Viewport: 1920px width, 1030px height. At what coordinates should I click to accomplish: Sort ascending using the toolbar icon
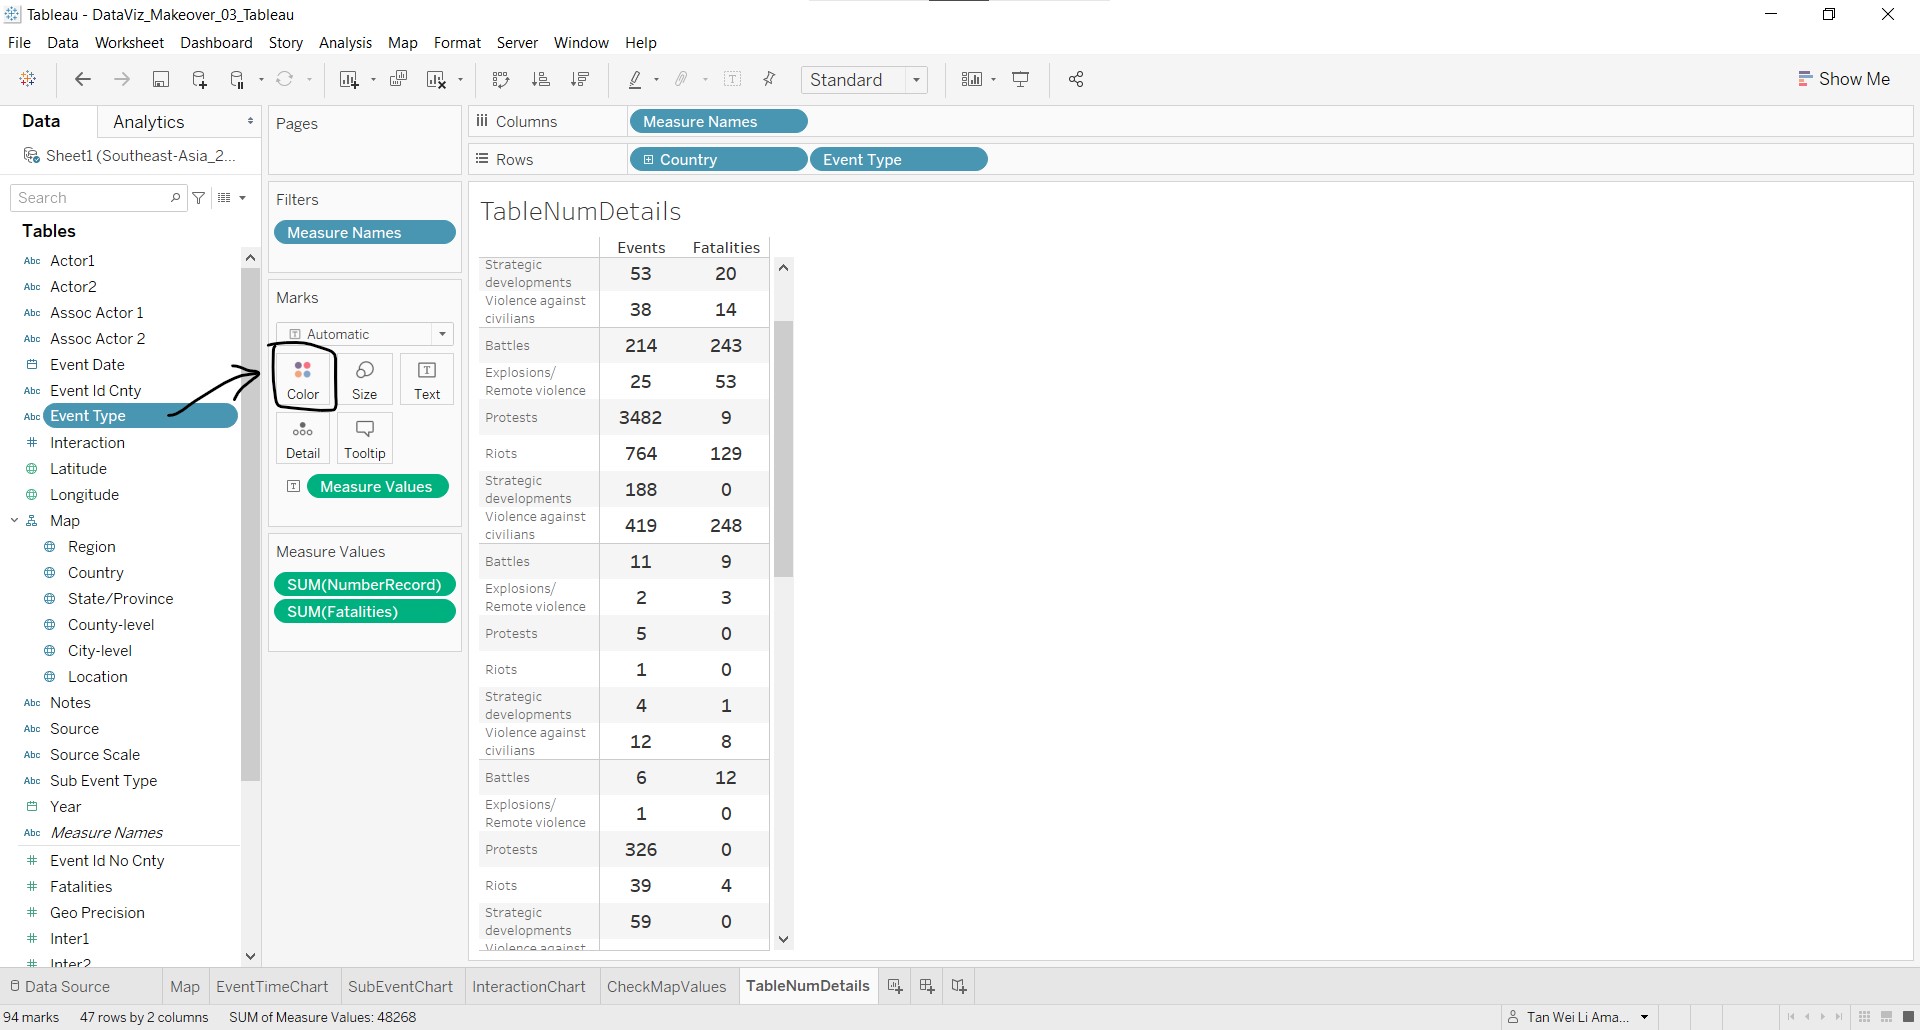(x=541, y=80)
